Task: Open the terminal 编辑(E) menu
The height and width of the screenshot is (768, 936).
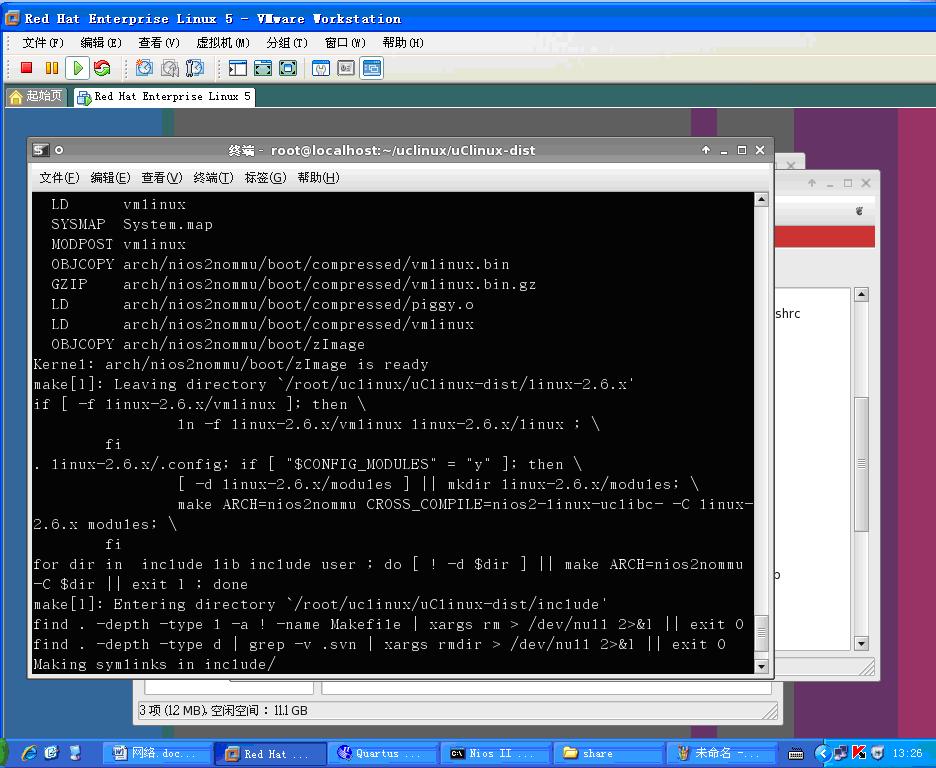Action: pyautogui.click(x=110, y=178)
